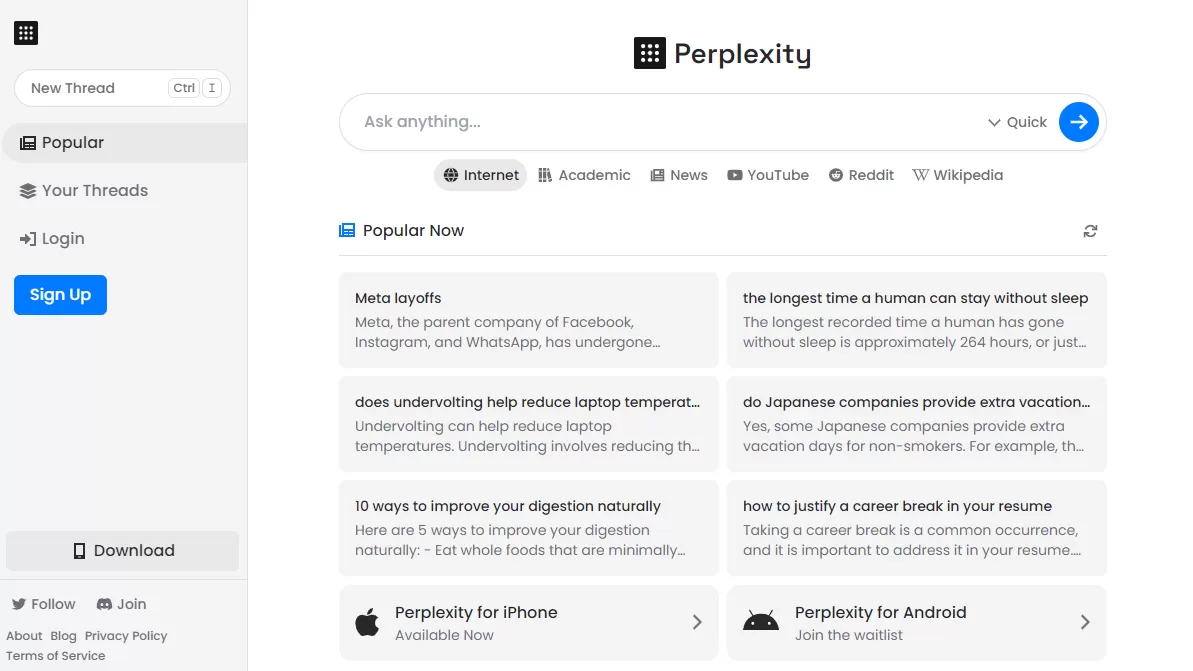
Task: Refresh the Popular Now list
Action: (1090, 231)
